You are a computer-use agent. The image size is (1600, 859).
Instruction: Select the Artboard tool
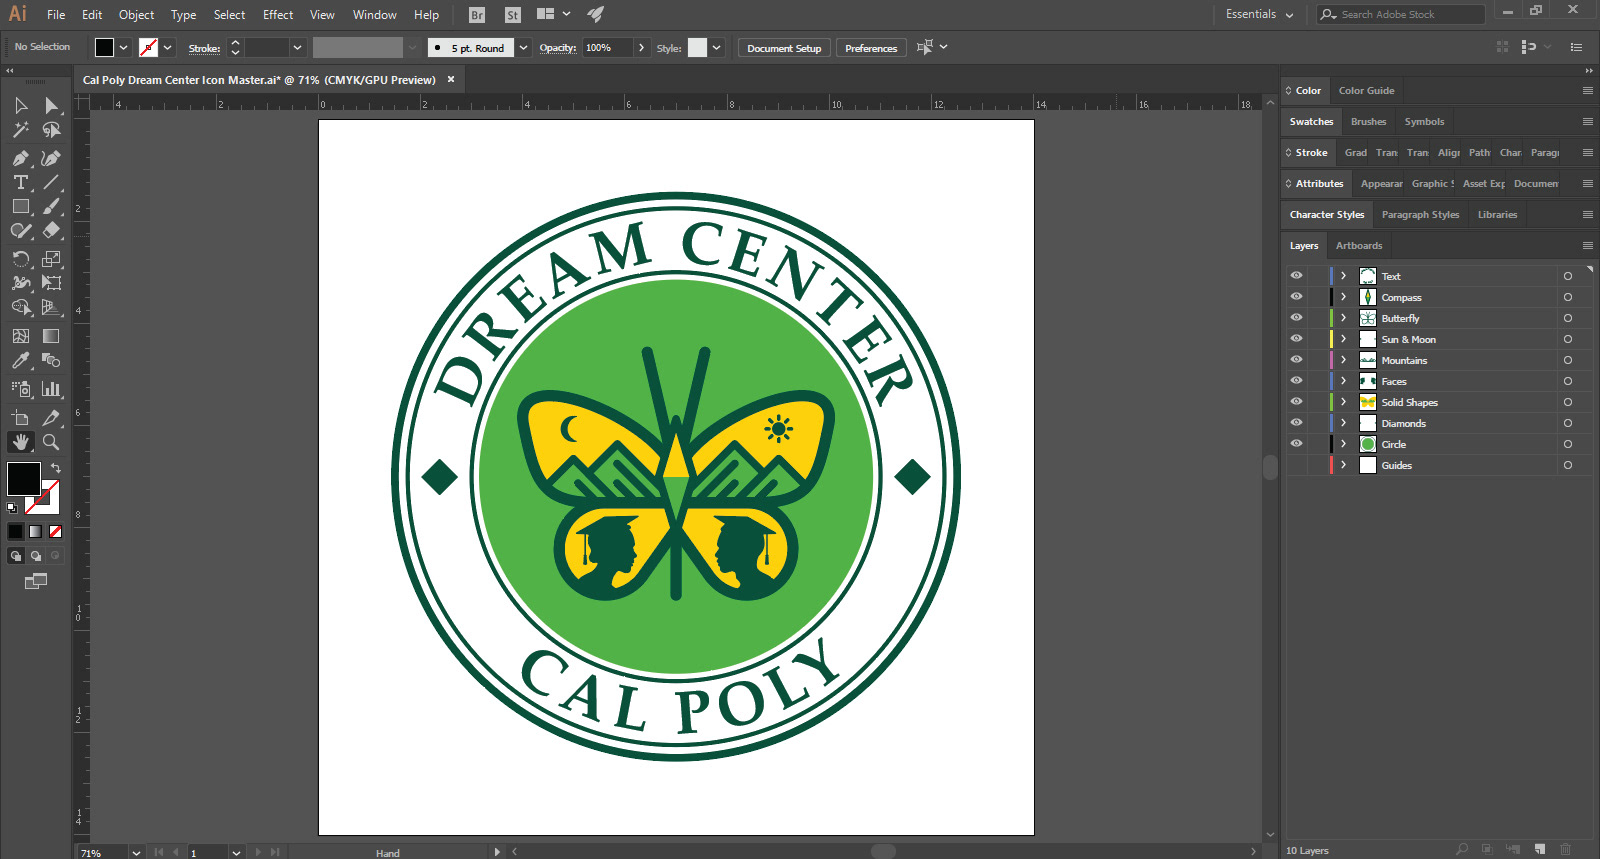[21, 418]
